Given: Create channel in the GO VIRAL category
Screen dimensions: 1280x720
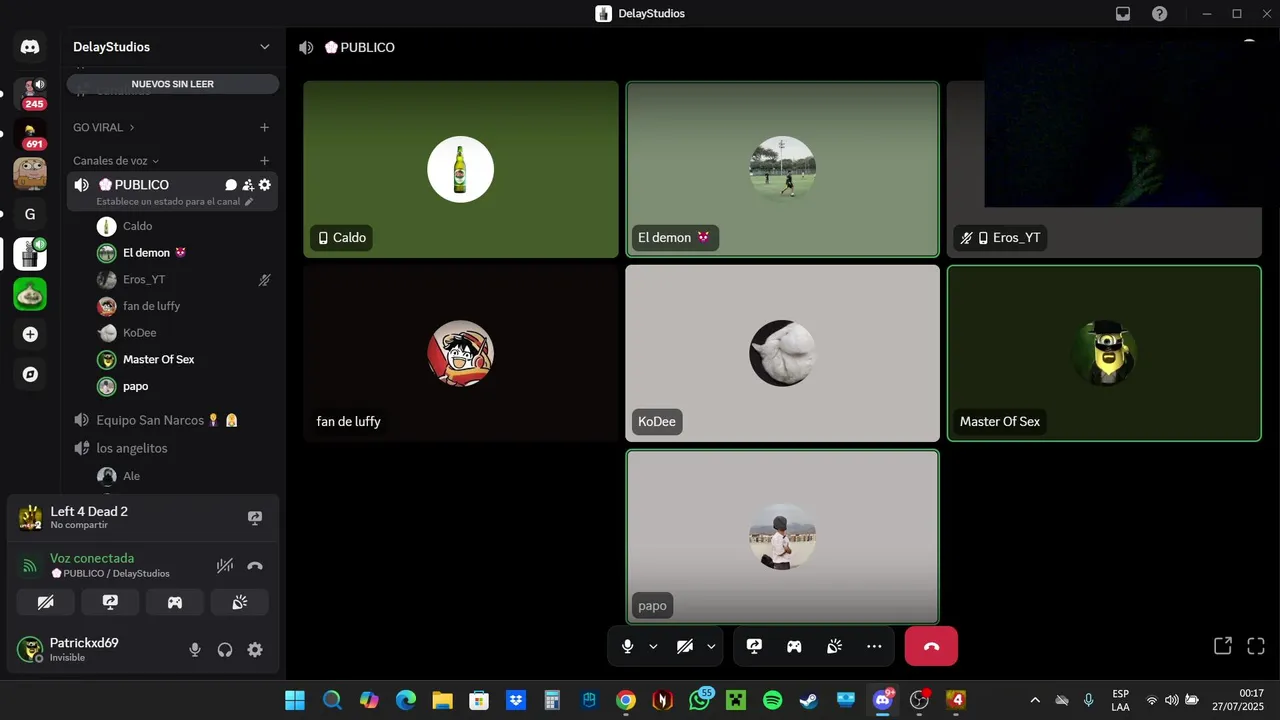Looking at the screenshot, I should click(265, 127).
